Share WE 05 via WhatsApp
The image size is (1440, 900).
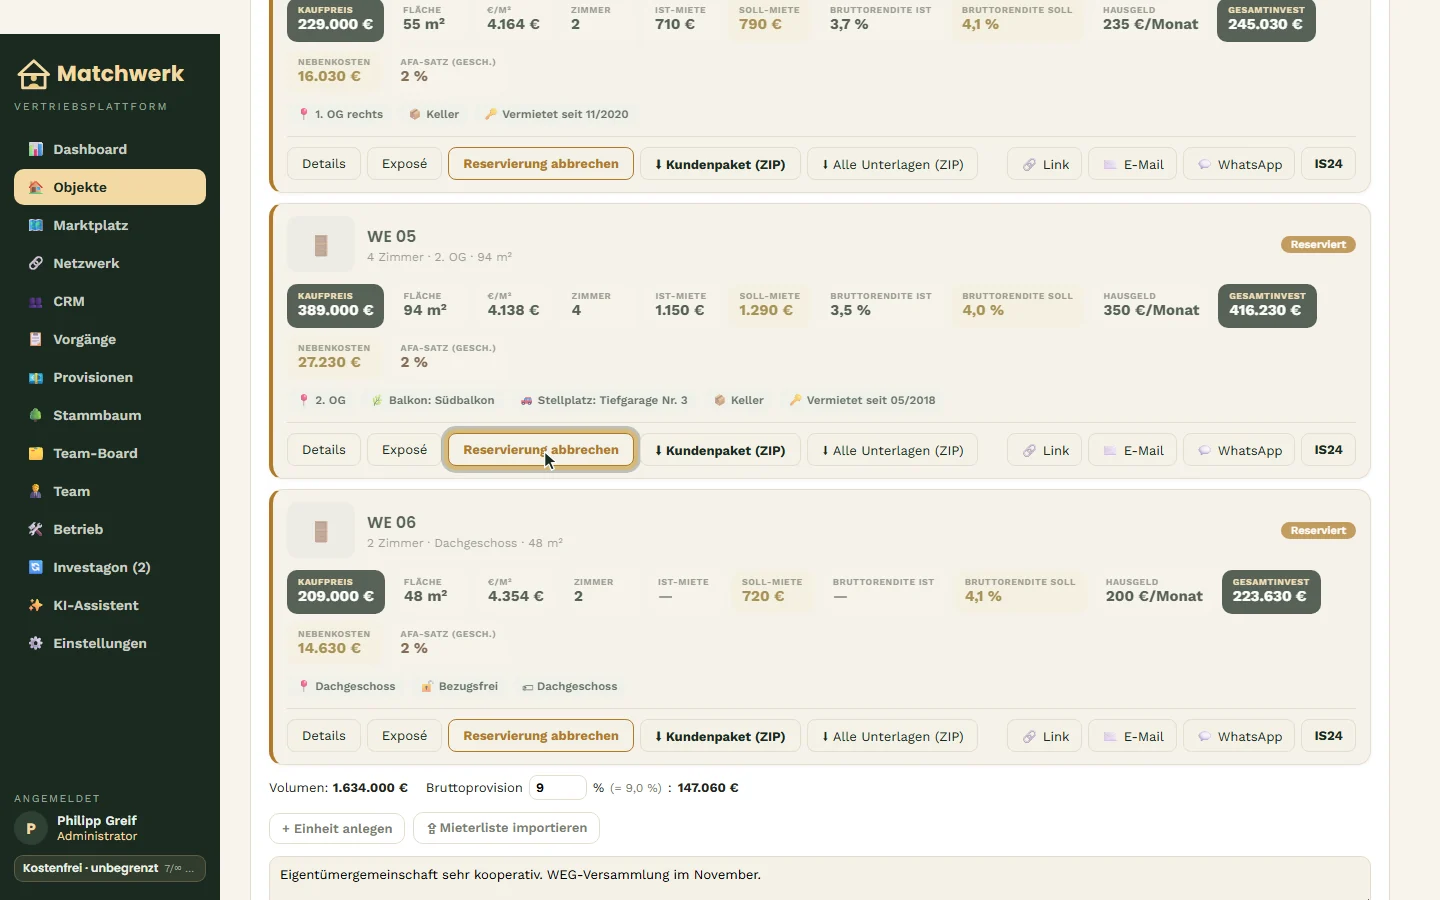[1239, 450]
